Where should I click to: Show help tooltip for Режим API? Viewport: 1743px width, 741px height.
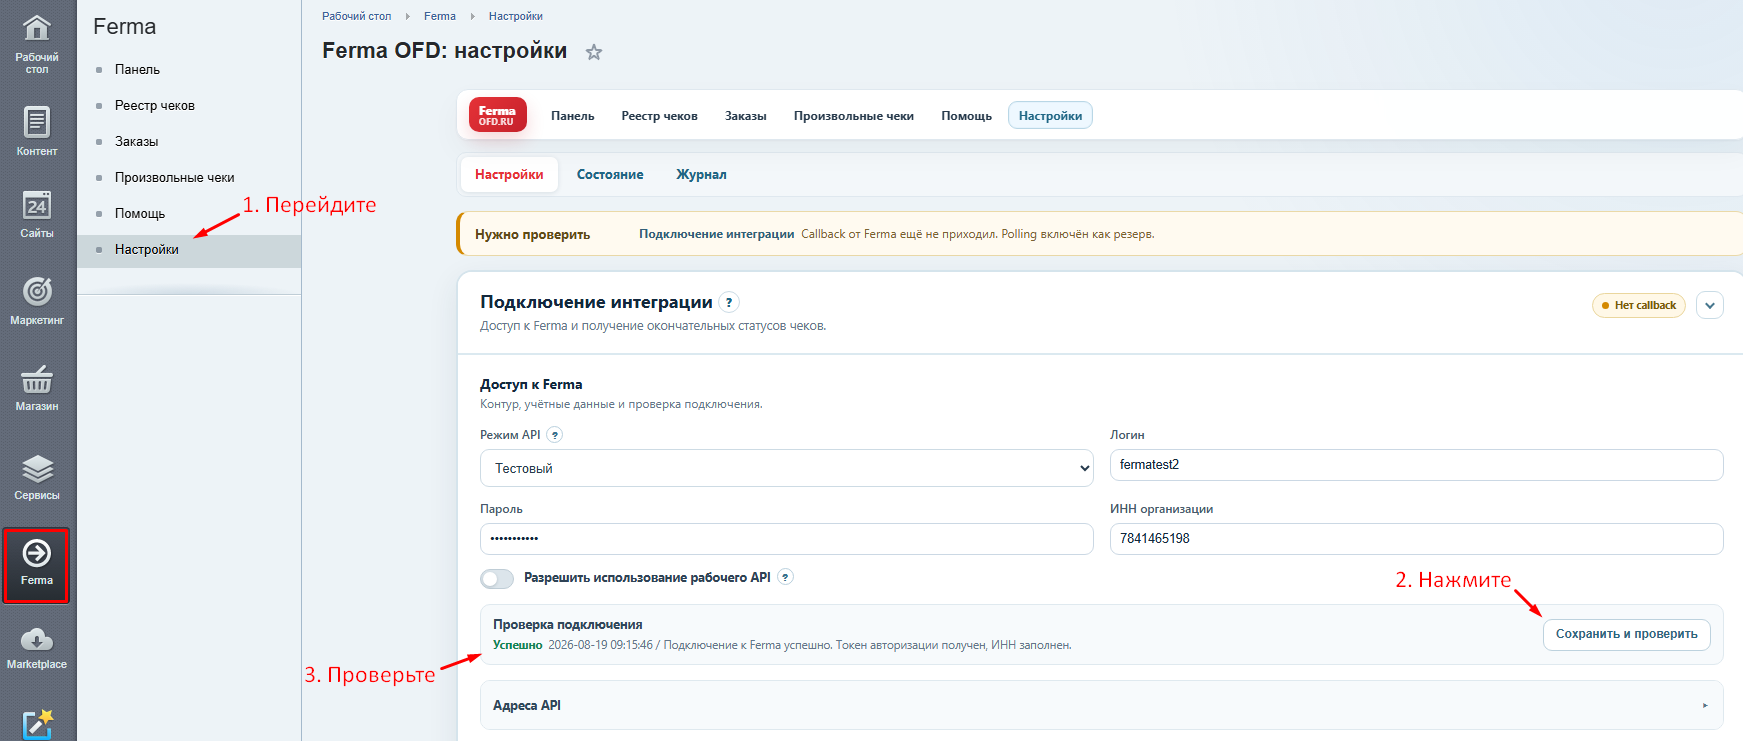[555, 435]
